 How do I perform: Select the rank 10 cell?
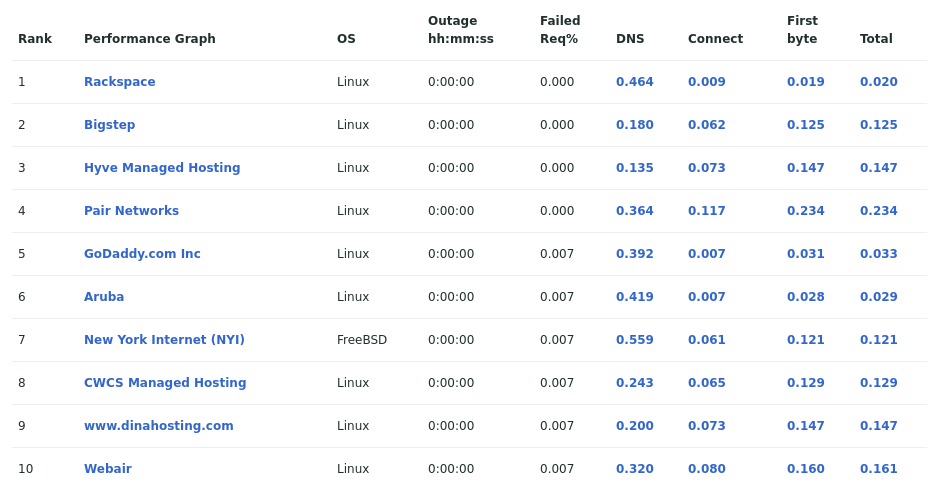25,468
